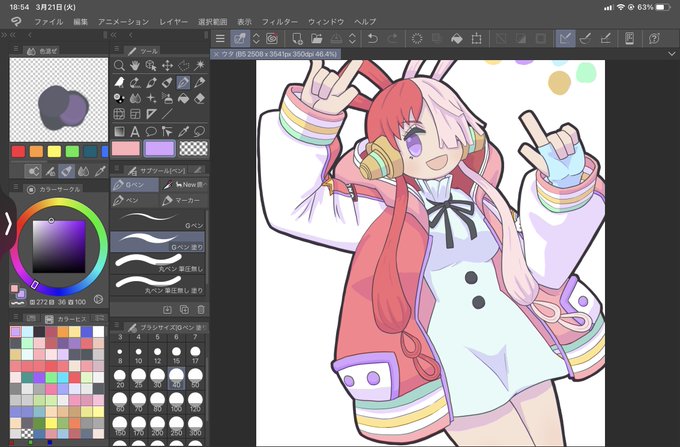Click the Scale/Rotate transform icon
Screen dimensions: 680x447
click(477, 39)
